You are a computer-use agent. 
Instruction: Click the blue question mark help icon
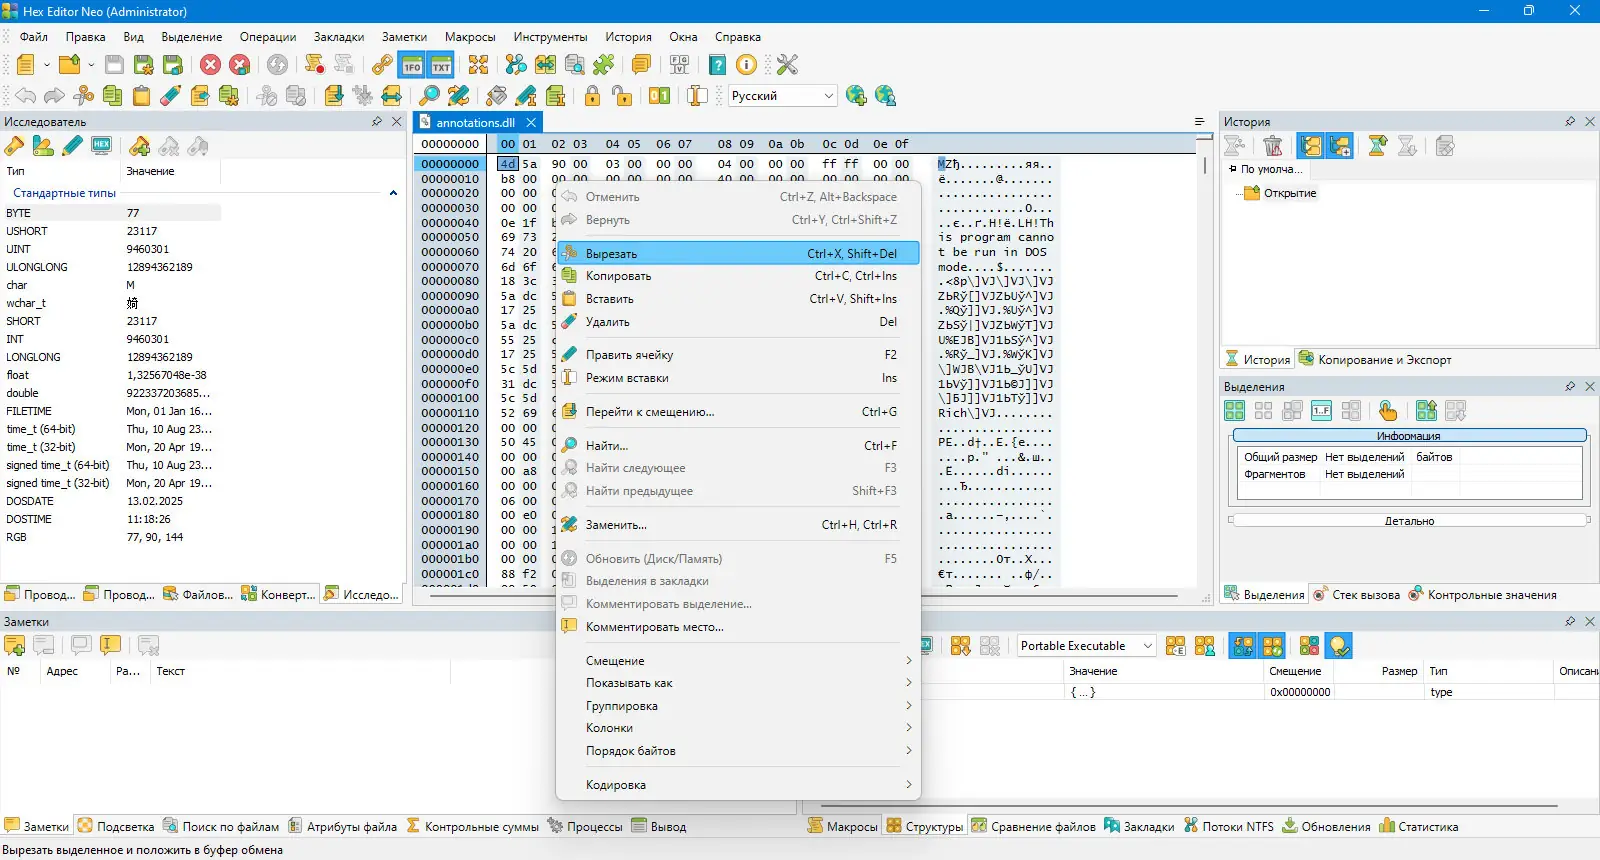click(717, 65)
